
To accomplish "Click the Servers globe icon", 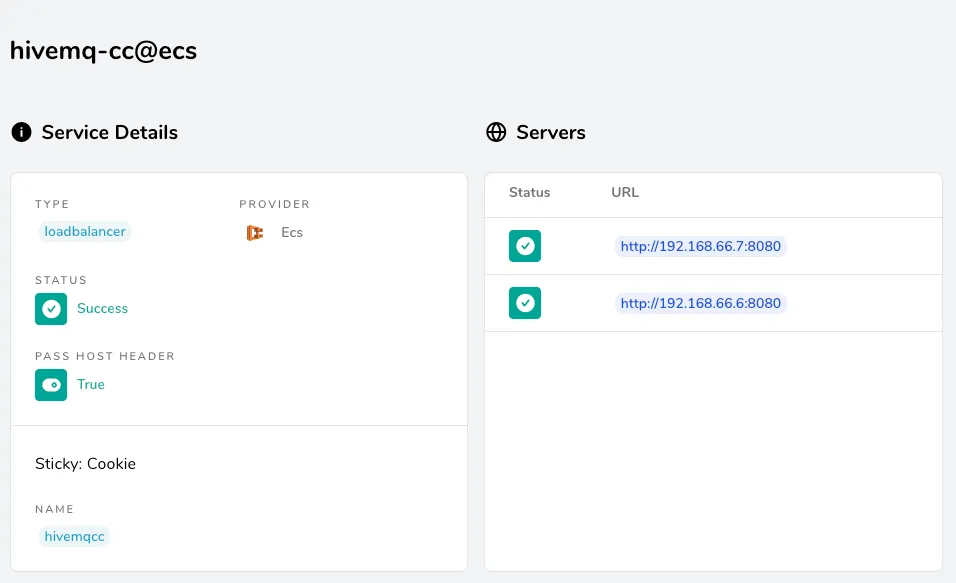I will (x=496, y=132).
